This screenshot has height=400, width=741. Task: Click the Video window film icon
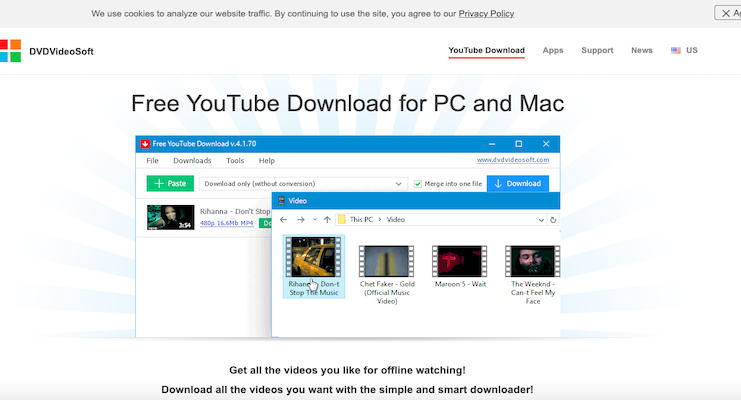(x=282, y=200)
